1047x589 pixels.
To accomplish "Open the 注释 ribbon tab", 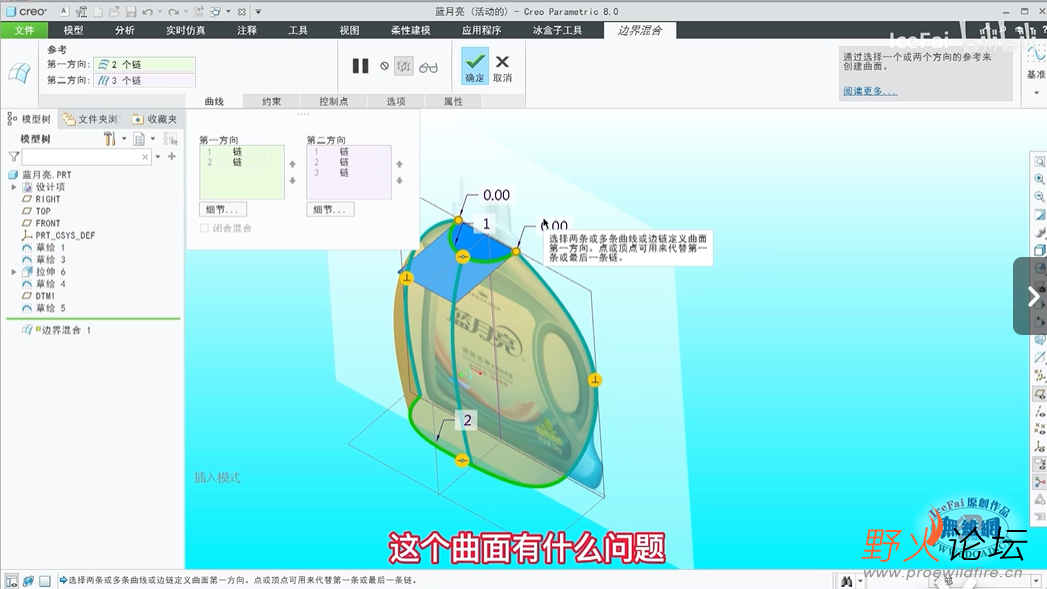I will [246, 30].
